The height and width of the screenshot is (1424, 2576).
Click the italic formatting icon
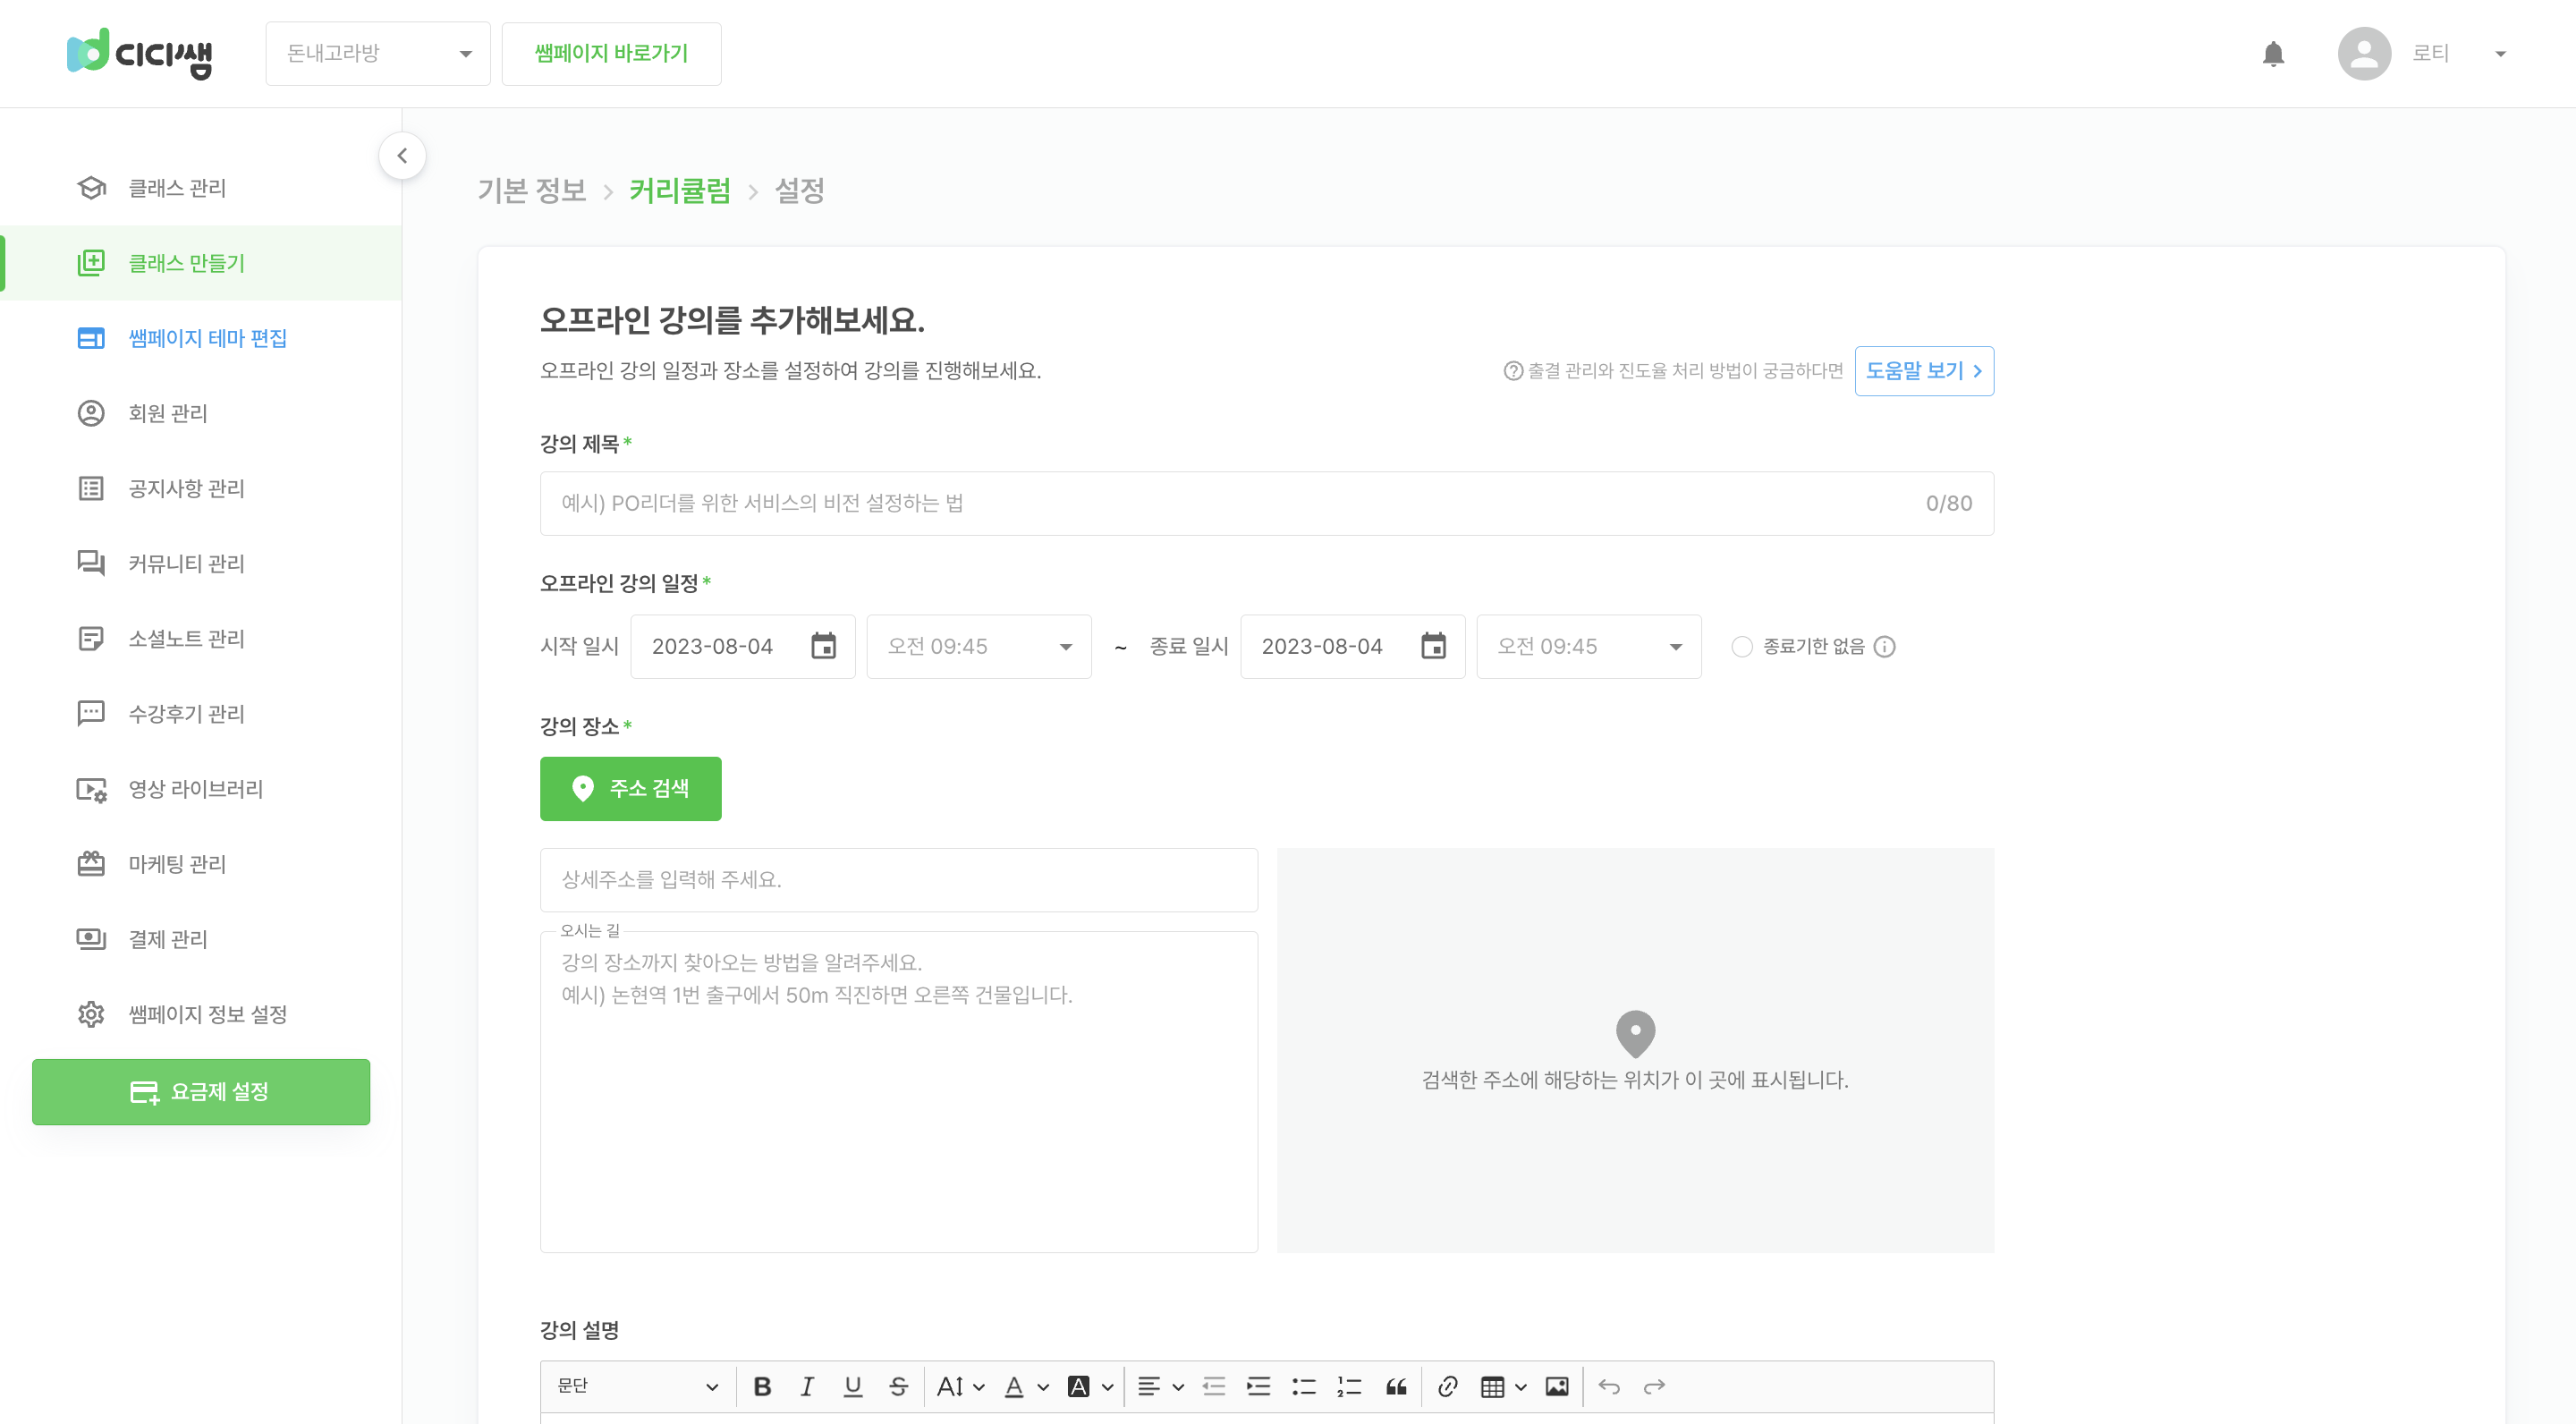pyautogui.click(x=805, y=1387)
